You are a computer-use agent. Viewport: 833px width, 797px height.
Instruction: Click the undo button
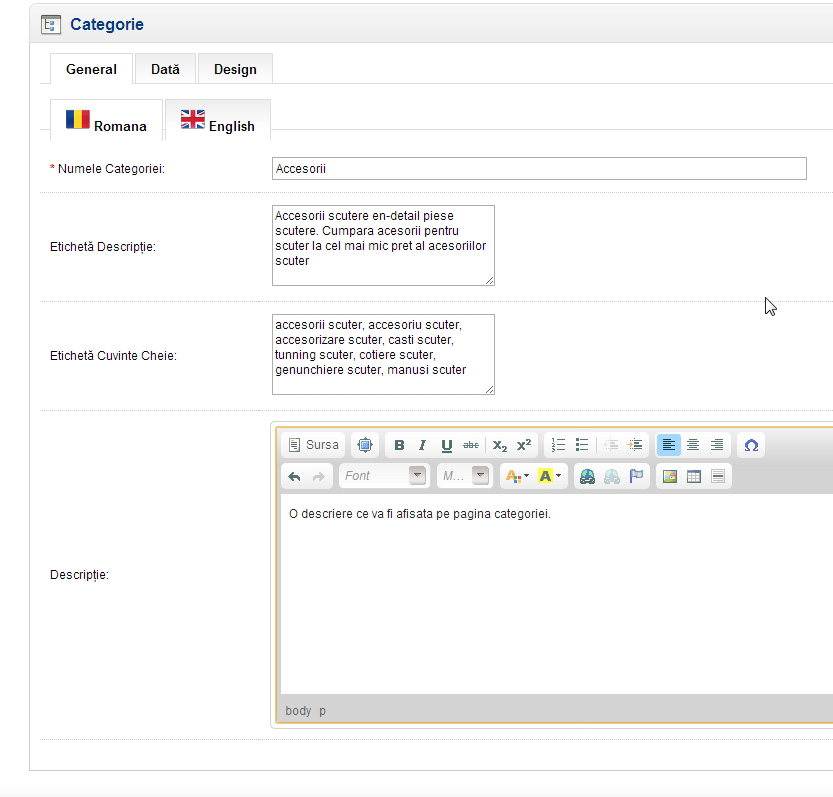(x=294, y=477)
